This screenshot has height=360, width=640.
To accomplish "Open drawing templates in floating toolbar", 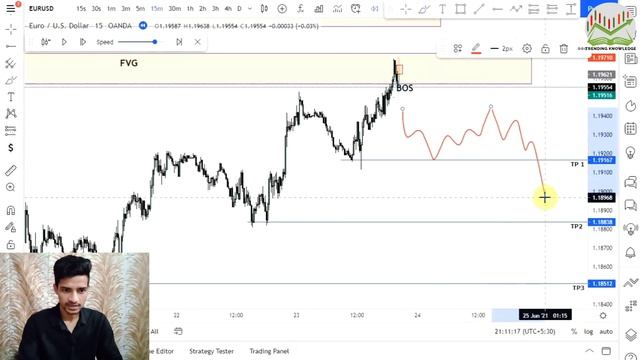I will coord(458,49).
